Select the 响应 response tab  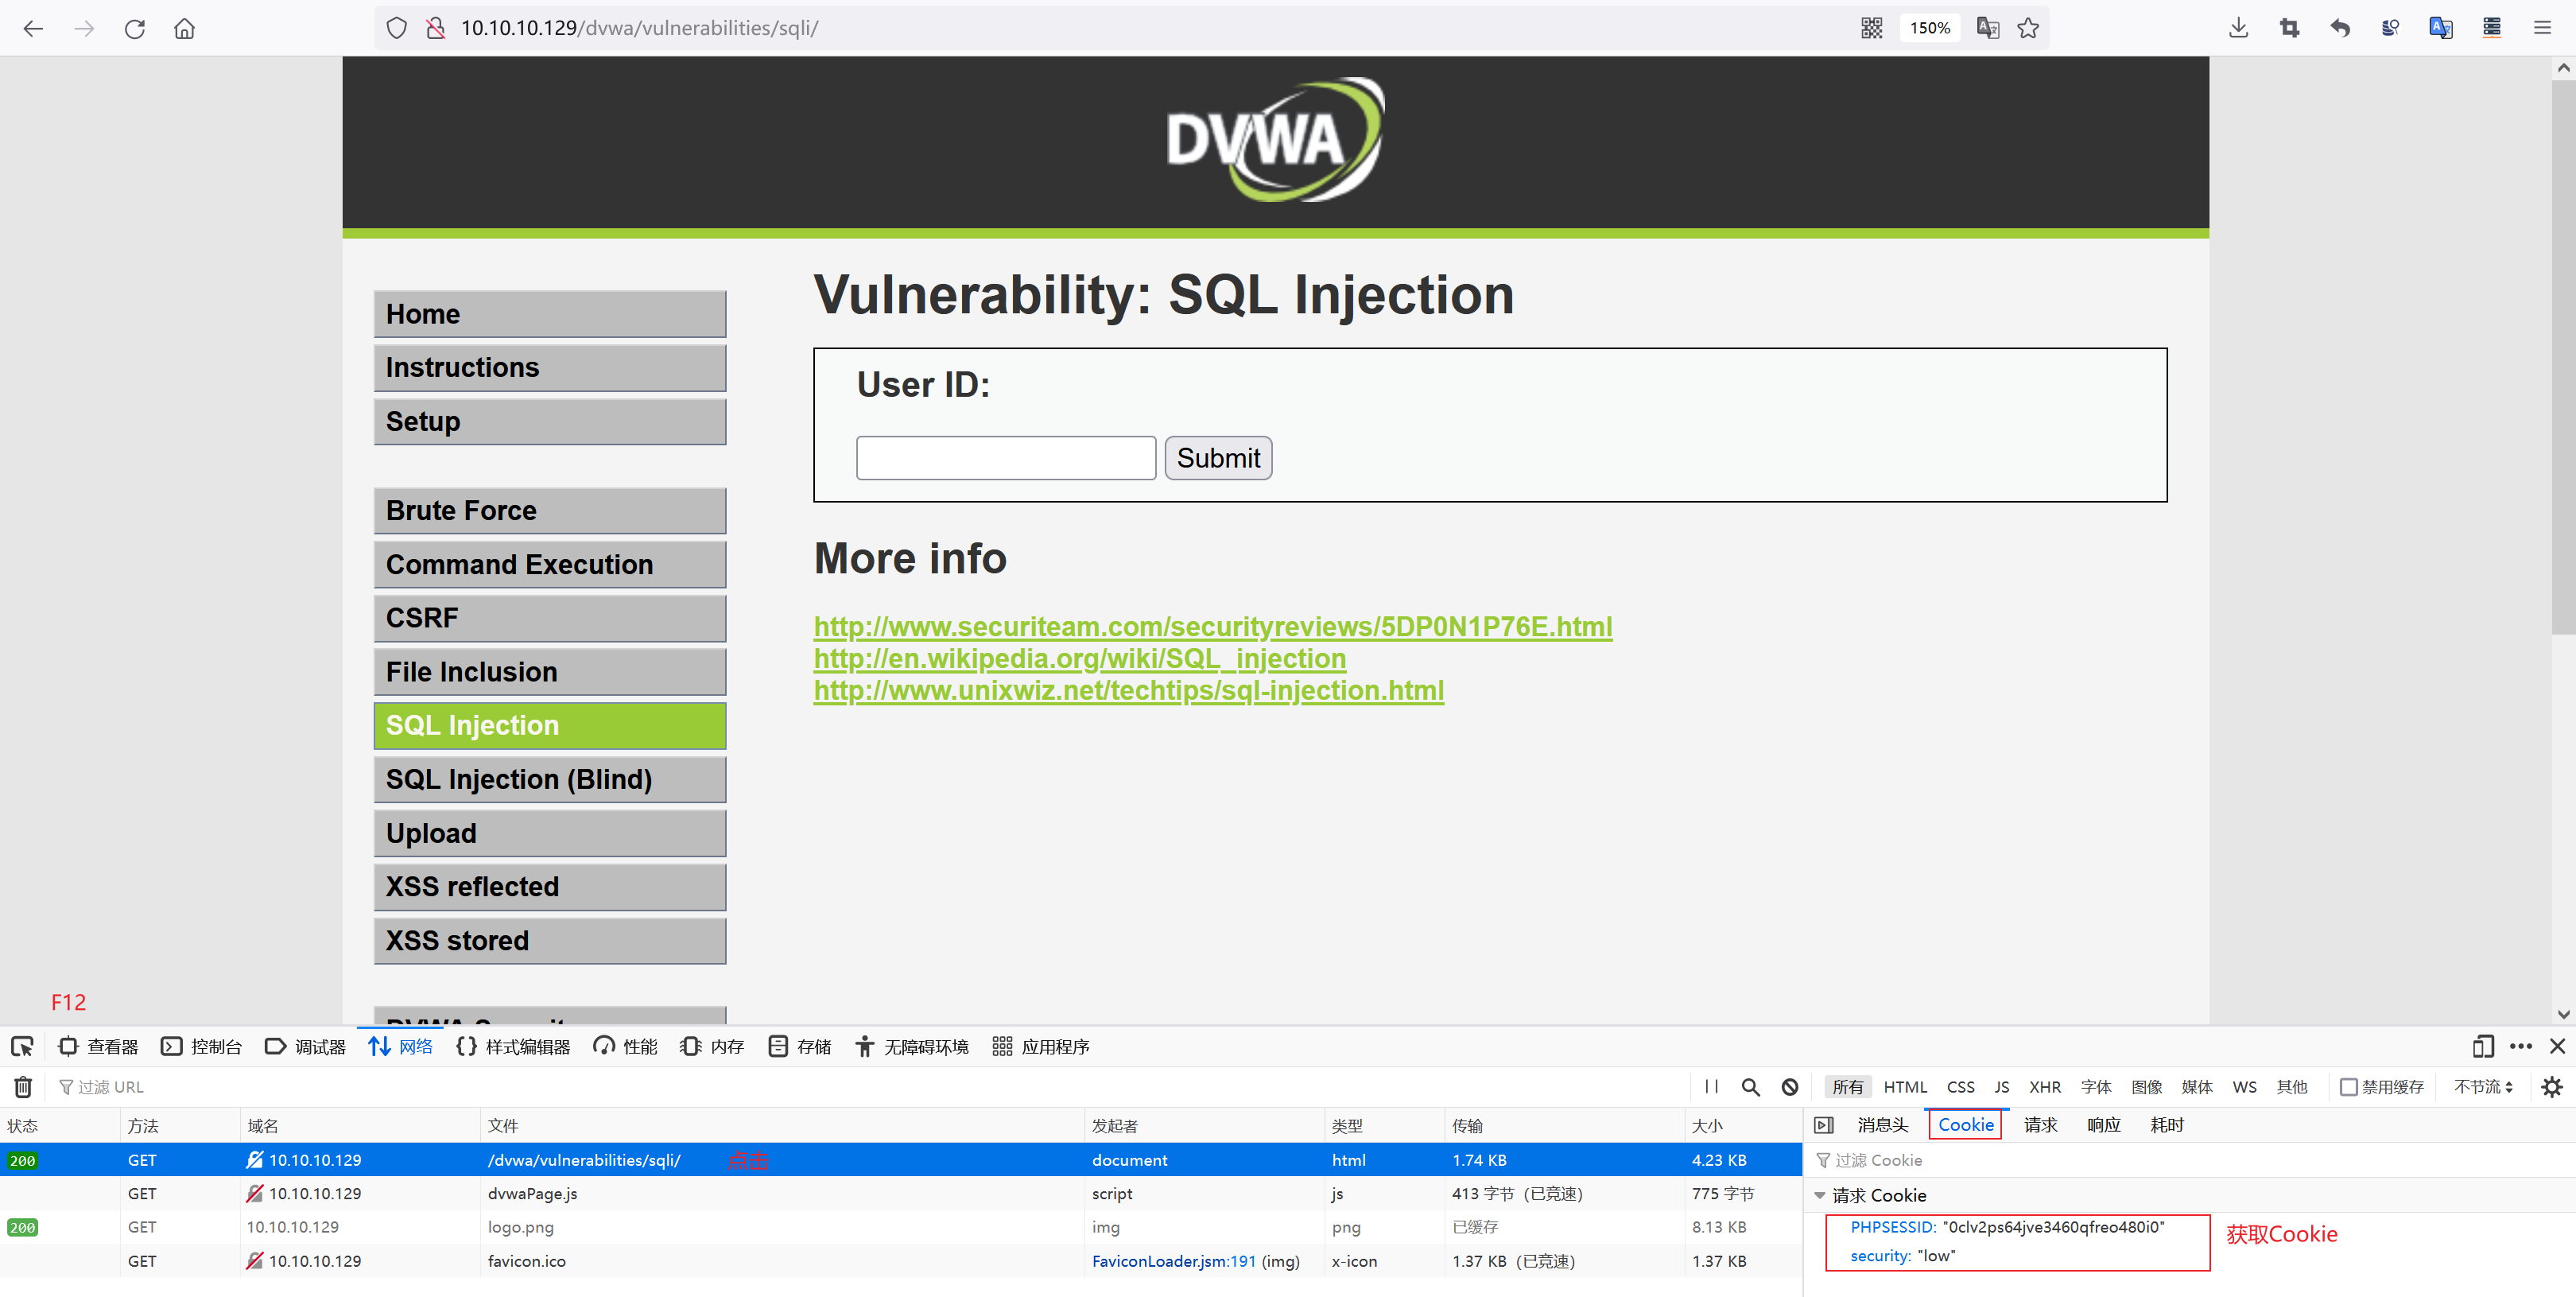[2104, 1125]
